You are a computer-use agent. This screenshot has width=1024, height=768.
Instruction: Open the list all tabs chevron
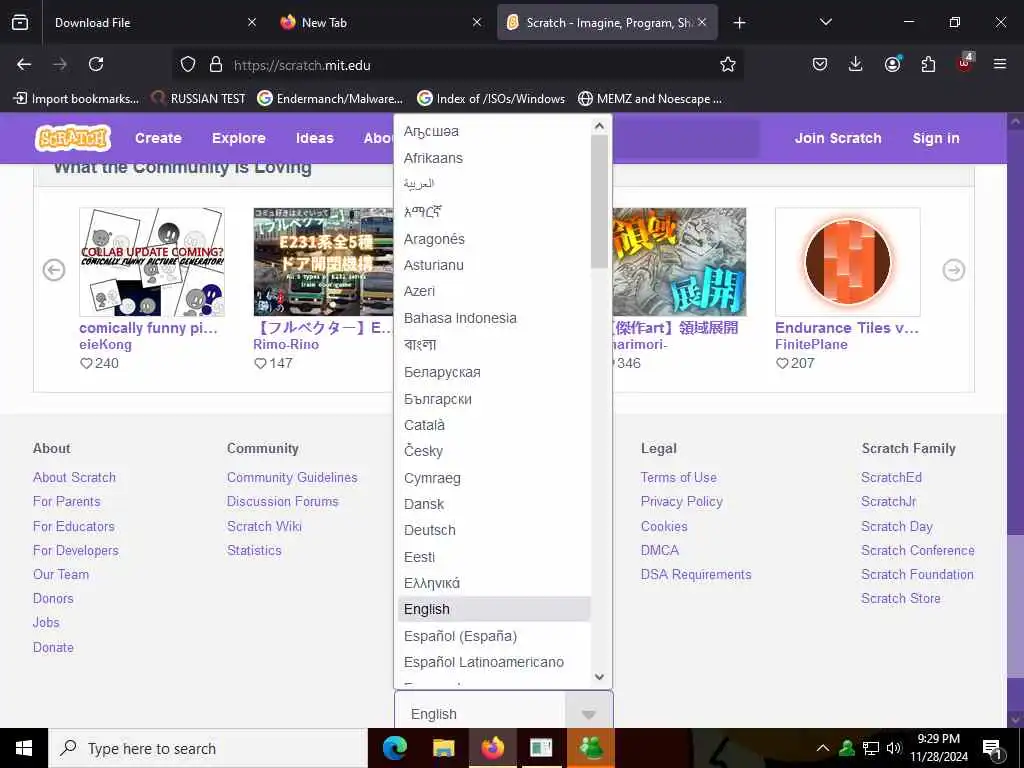point(825,22)
